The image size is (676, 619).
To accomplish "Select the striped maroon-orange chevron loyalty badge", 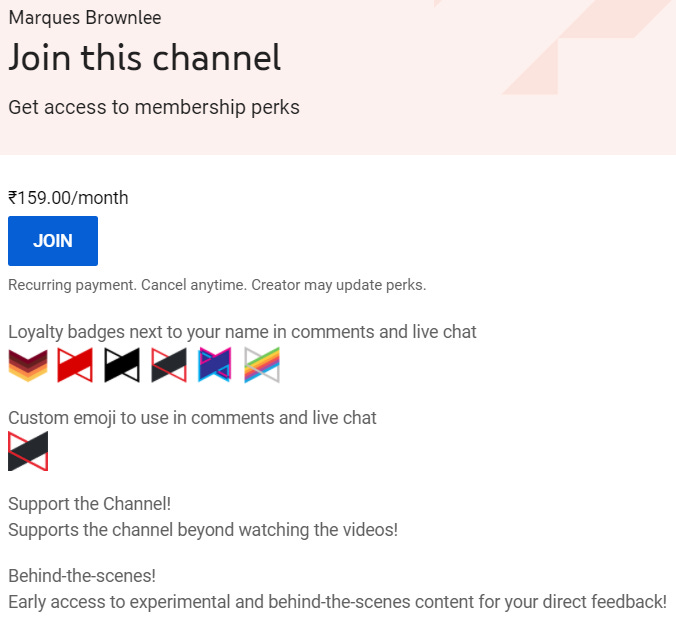I will [28, 366].
